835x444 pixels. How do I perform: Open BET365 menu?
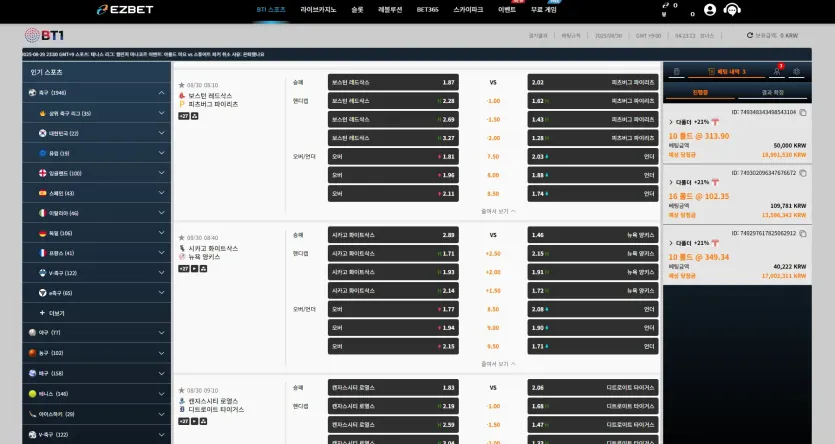point(428,10)
